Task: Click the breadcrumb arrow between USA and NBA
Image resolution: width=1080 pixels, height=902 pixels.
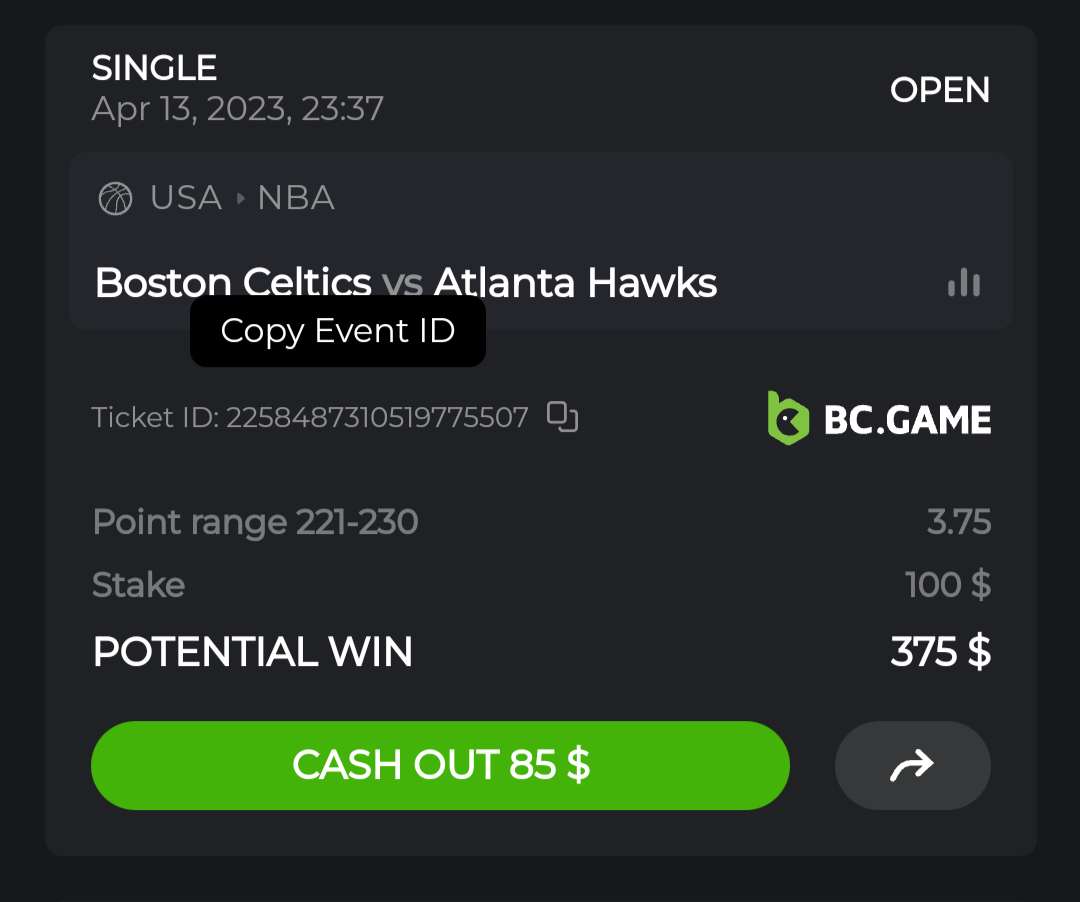Action: (240, 198)
